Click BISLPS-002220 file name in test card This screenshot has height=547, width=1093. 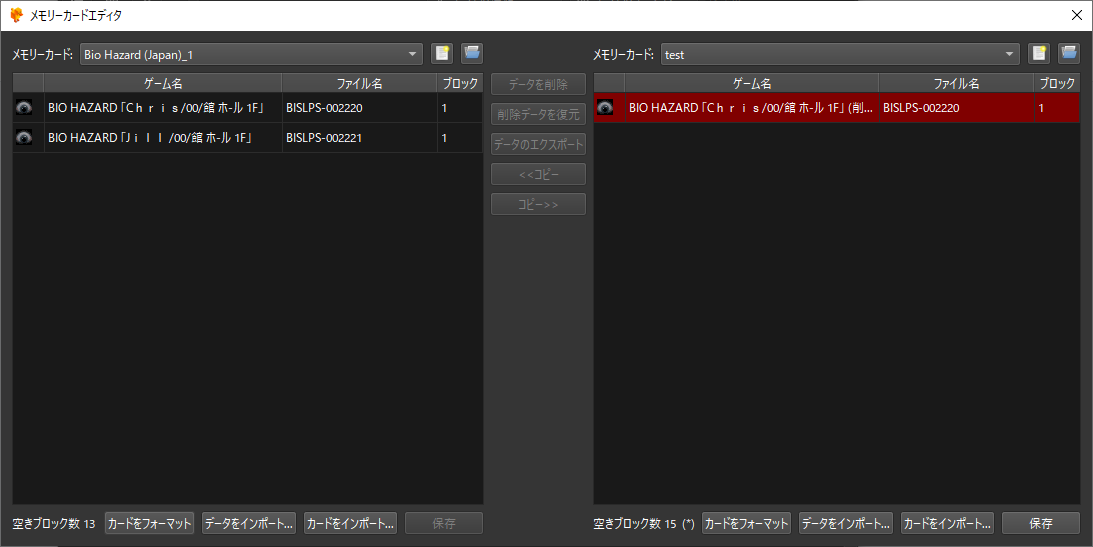point(956,108)
